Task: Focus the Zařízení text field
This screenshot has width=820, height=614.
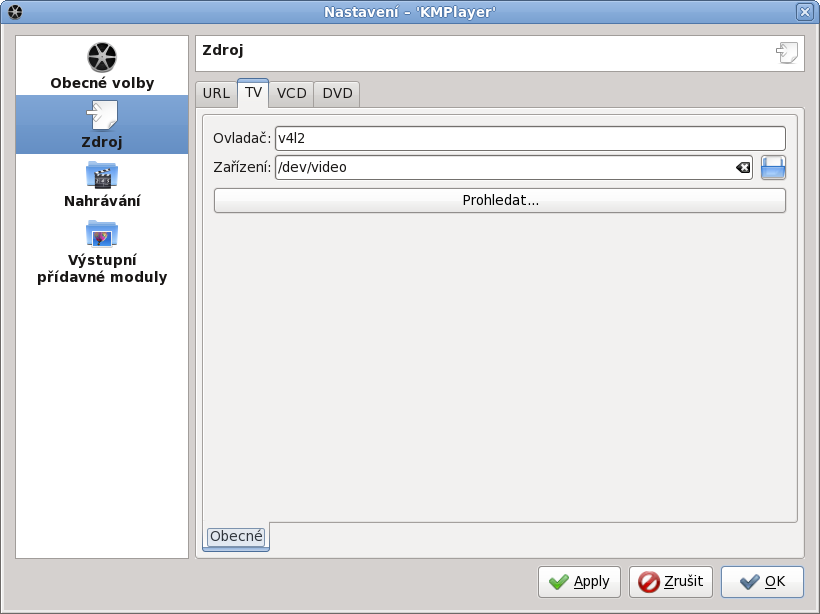Action: click(x=505, y=168)
